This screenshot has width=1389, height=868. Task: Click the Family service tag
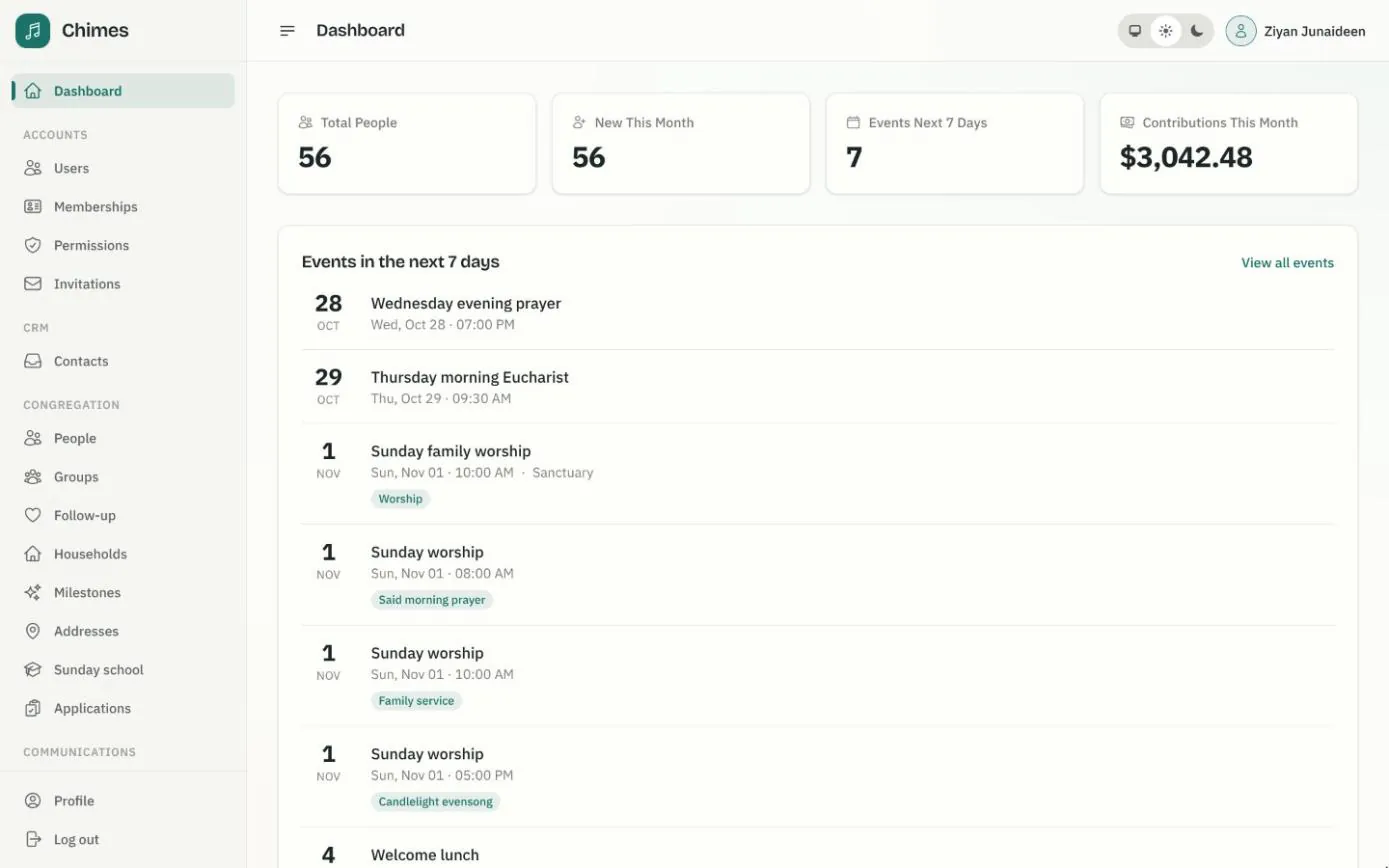tap(416, 701)
